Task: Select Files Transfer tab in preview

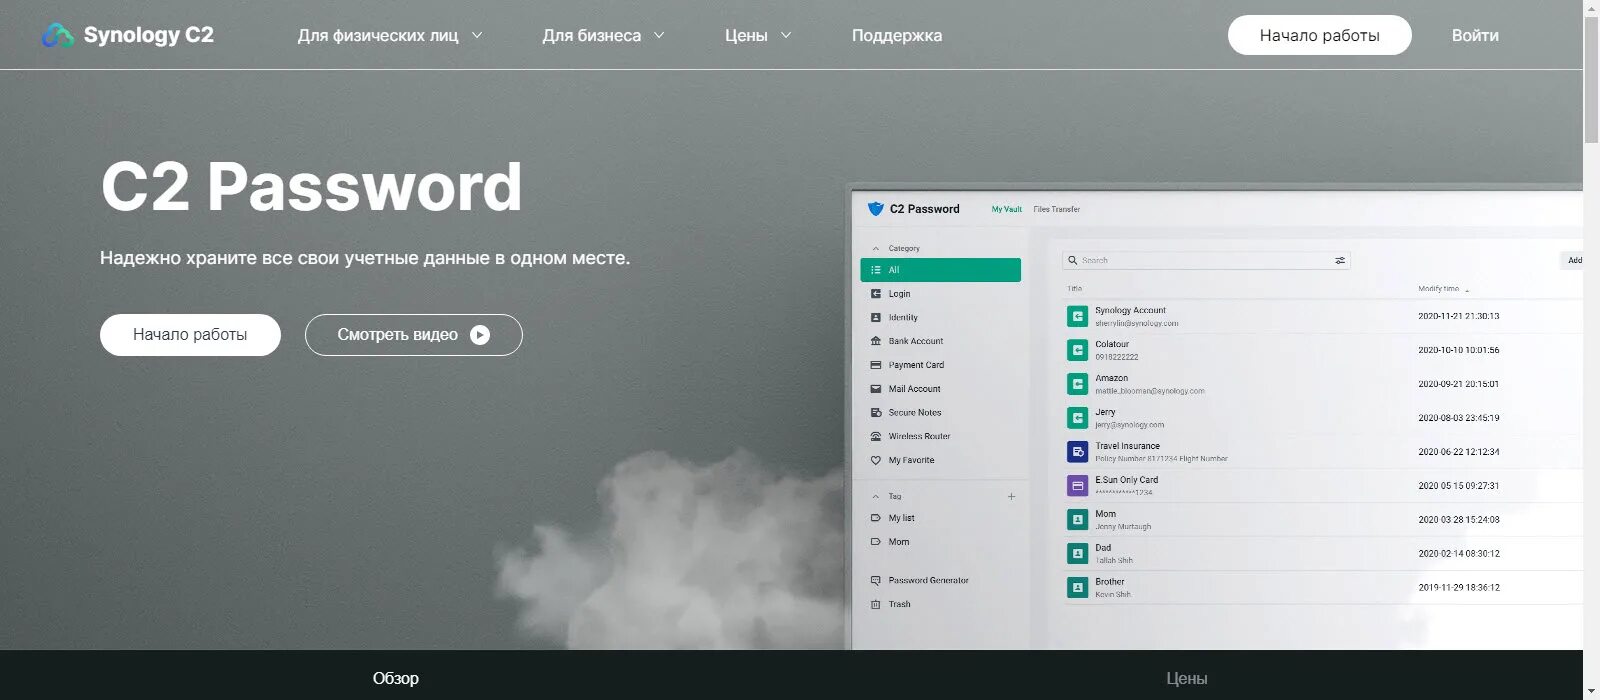Action: click(x=1056, y=209)
